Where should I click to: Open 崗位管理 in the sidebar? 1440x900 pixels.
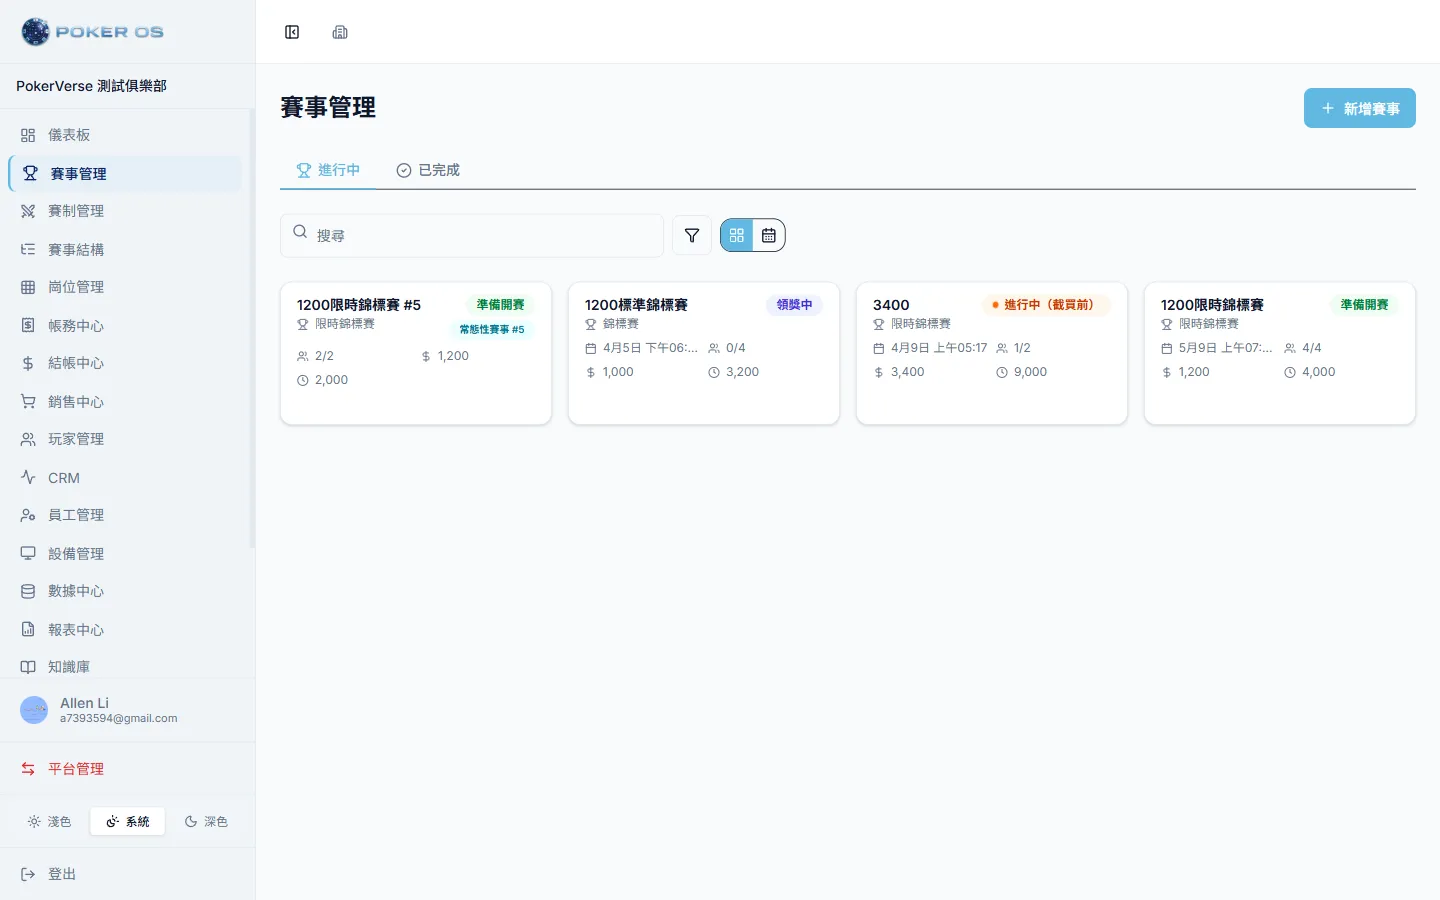[x=125, y=287]
